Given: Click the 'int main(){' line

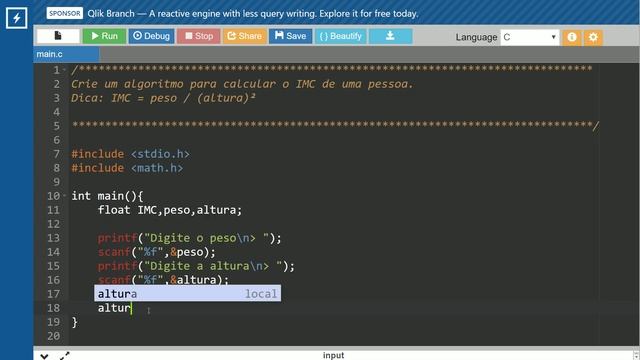Looking at the screenshot, I should click(107, 196).
